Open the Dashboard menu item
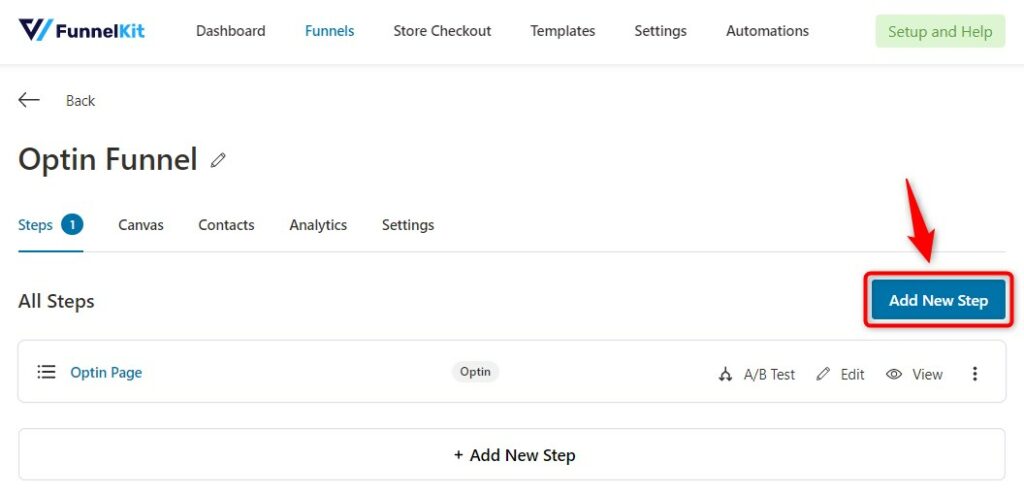Image resolution: width=1024 pixels, height=496 pixels. (x=231, y=31)
